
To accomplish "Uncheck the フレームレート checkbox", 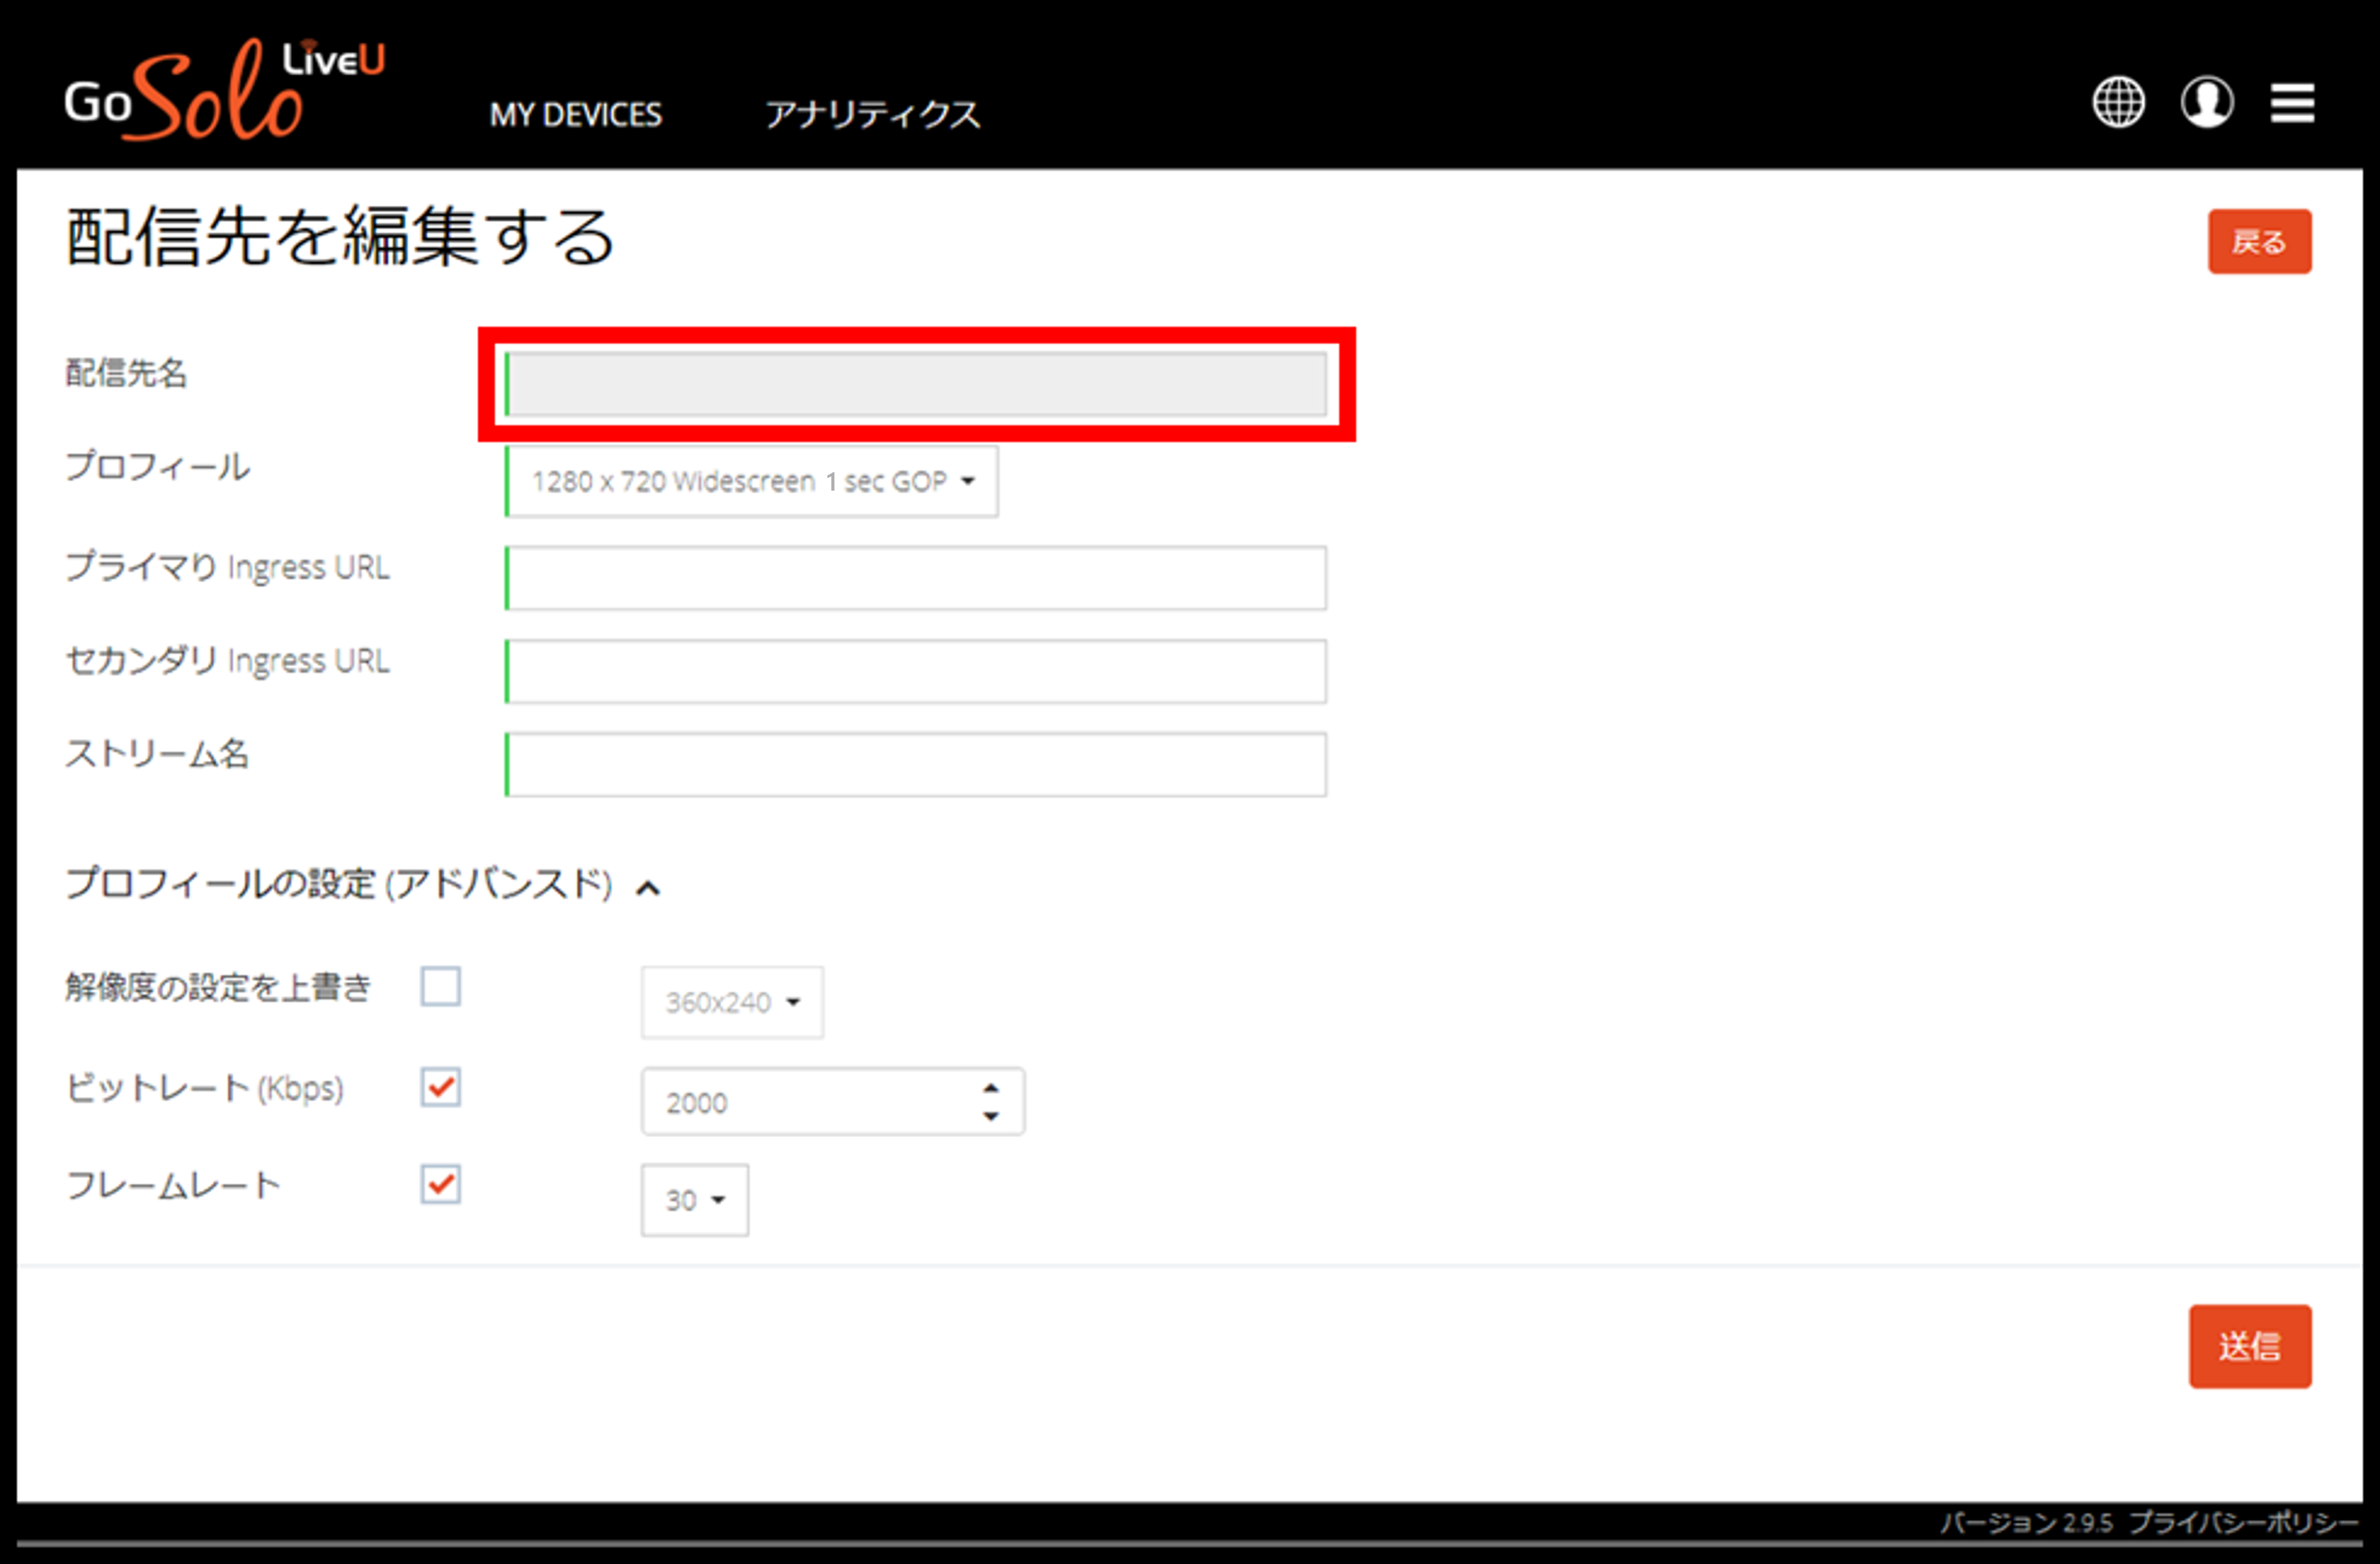I will (440, 1185).
